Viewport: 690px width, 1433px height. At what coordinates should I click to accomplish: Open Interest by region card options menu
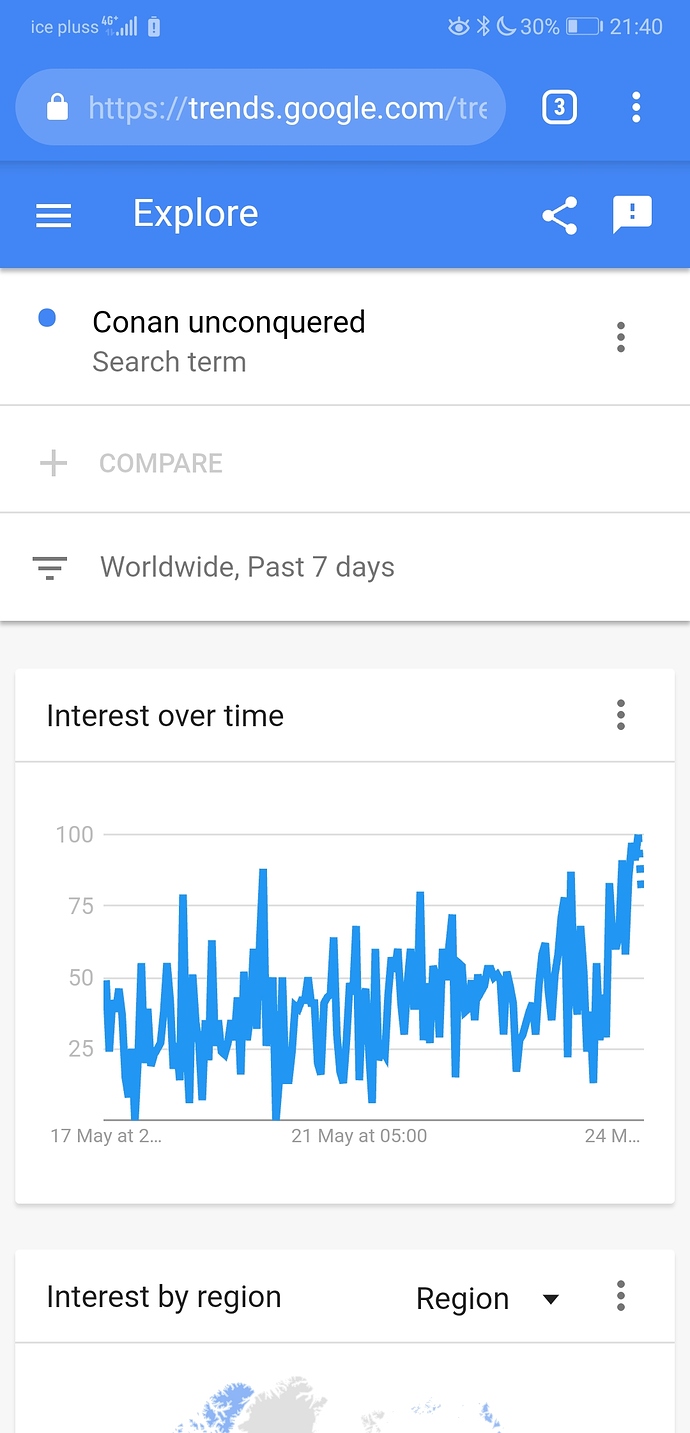click(x=621, y=1296)
